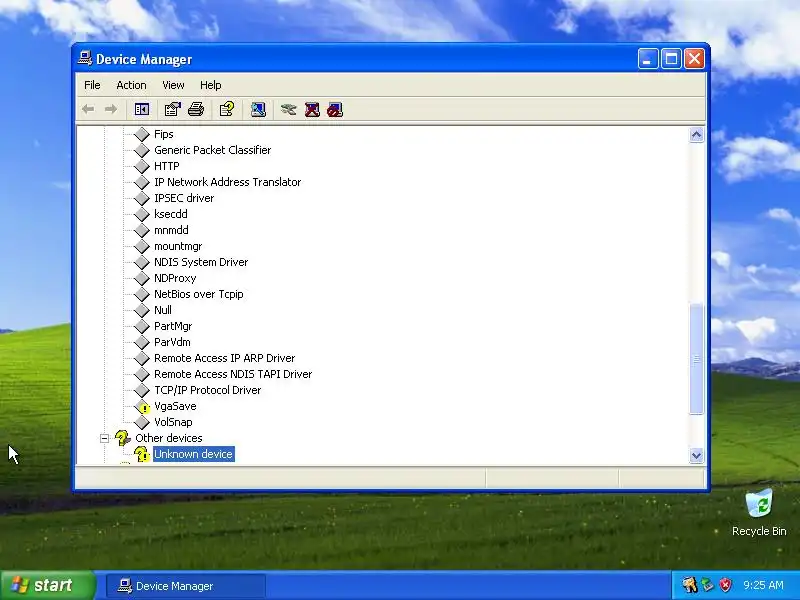Click the Safely Remove Hardware tray icon
800x600 pixels.
click(708, 585)
